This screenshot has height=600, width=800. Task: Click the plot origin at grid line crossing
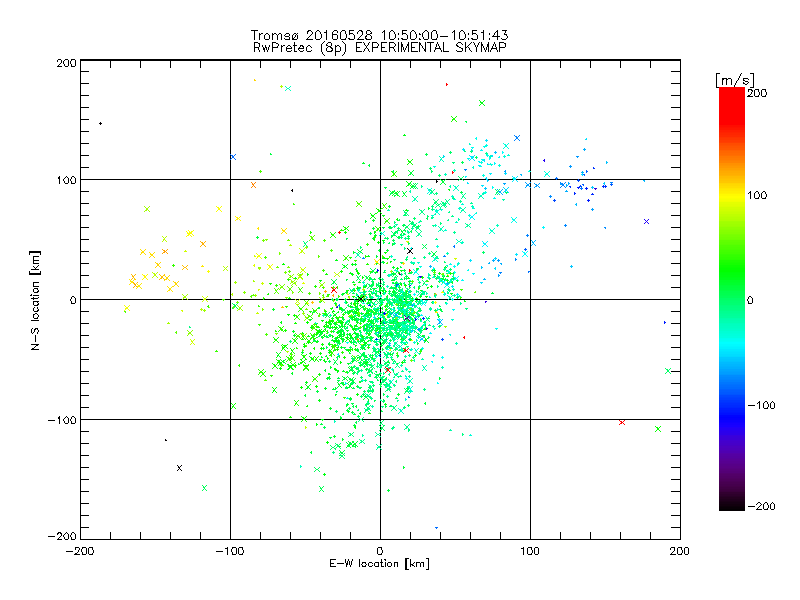(380, 299)
